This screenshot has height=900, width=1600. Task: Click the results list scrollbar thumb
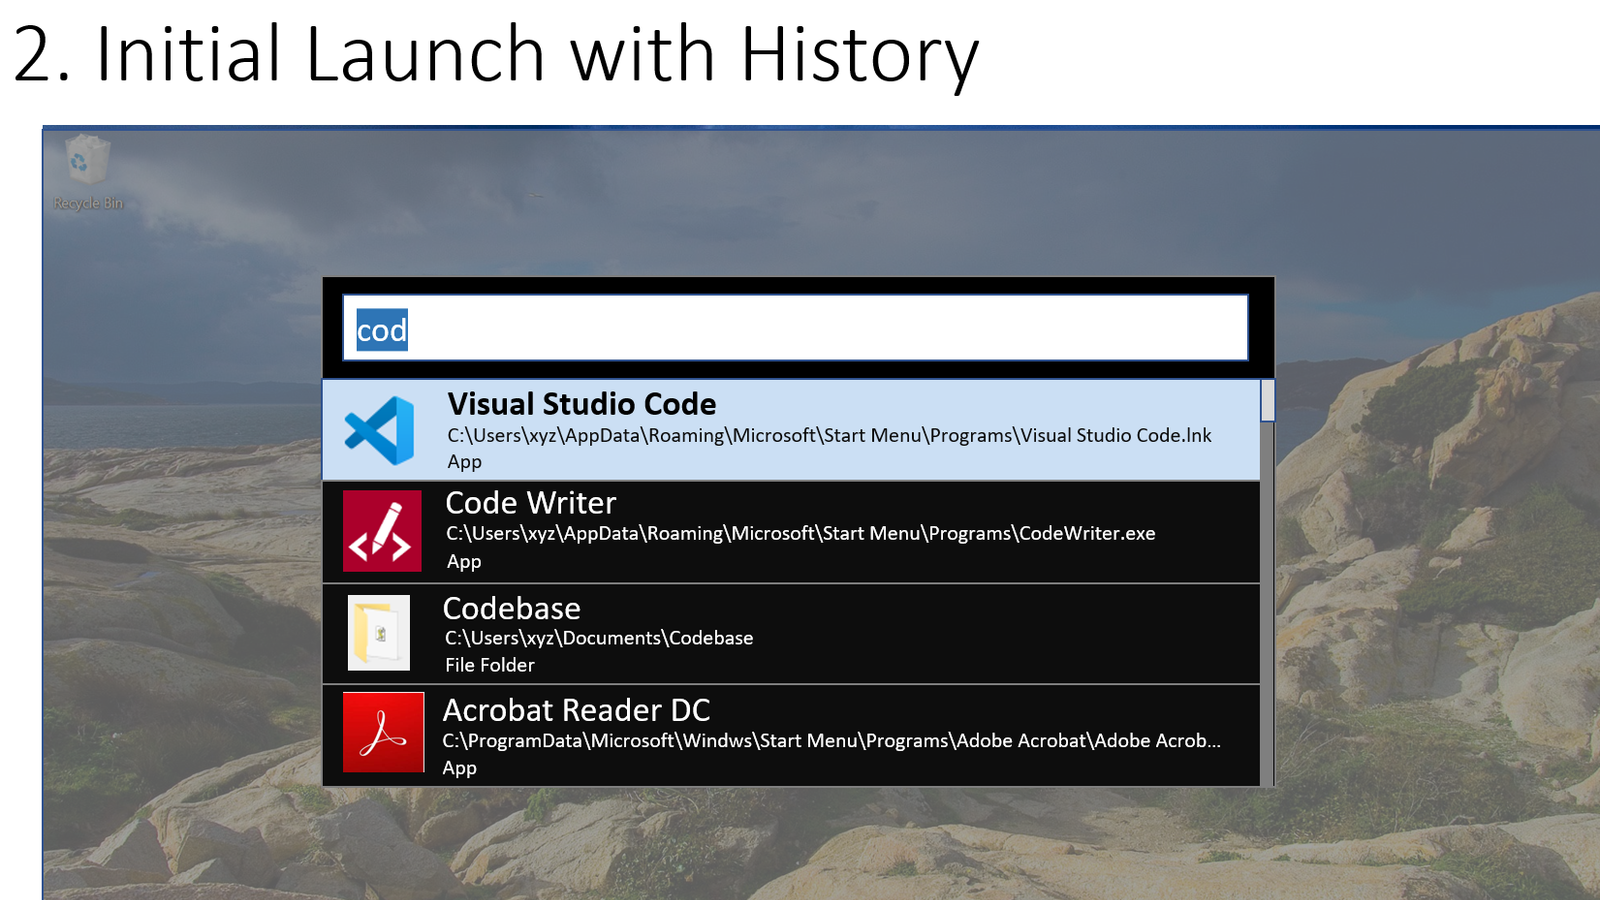pyautogui.click(x=1268, y=400)
